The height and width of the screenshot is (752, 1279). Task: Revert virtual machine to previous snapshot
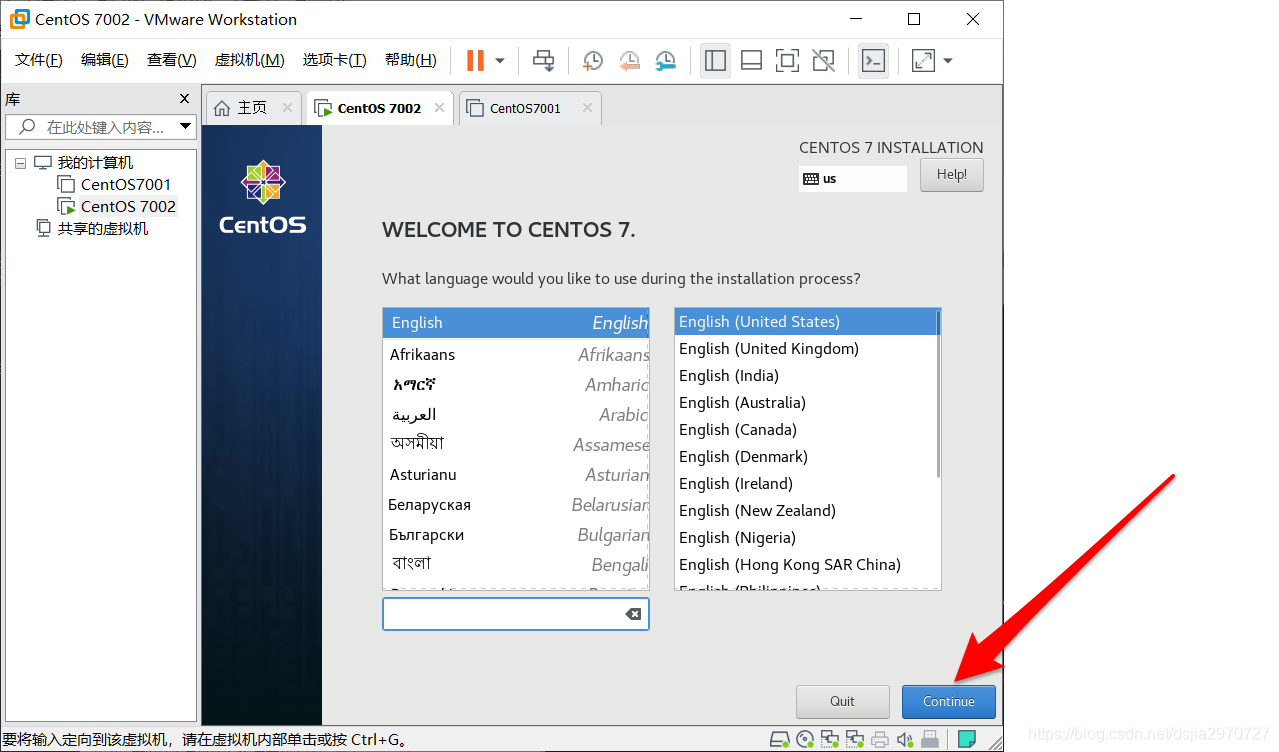tap(629, 60)
